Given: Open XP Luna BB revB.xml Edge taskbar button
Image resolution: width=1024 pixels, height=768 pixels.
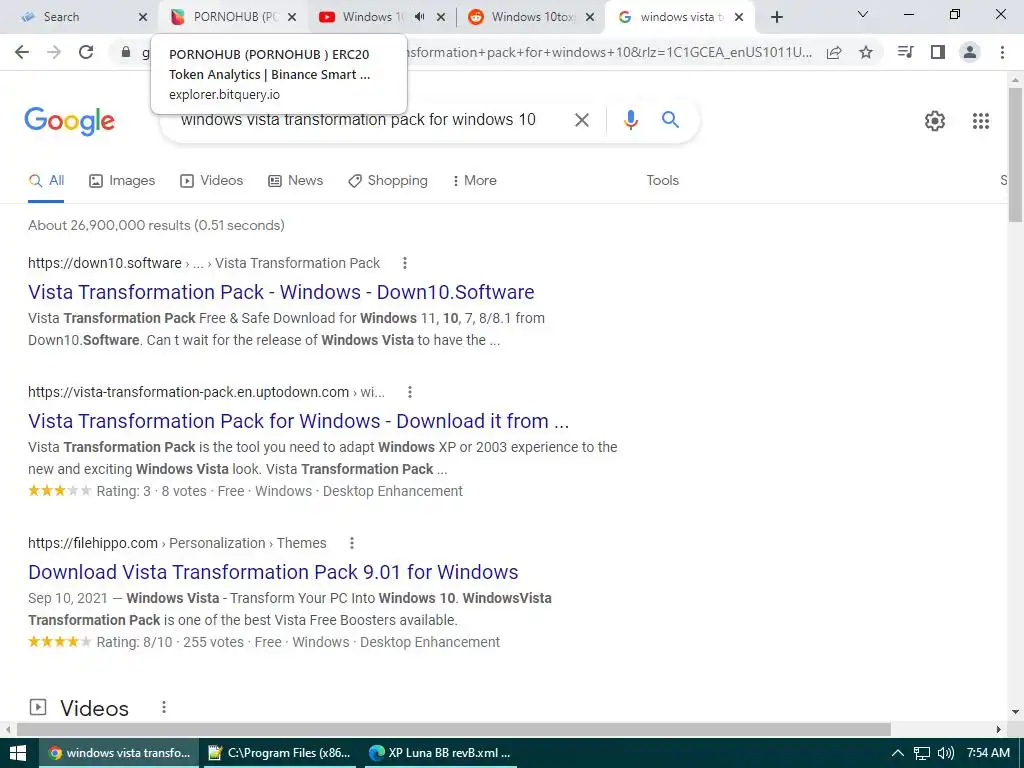Looking at the screenshot, I should (440, 753).
